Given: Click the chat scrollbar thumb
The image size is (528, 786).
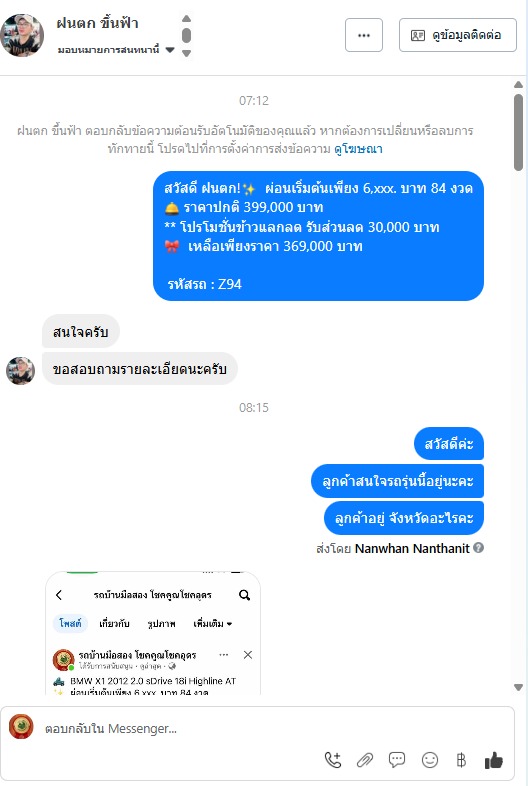Looking at the screenshot, I should coord(518,132).
